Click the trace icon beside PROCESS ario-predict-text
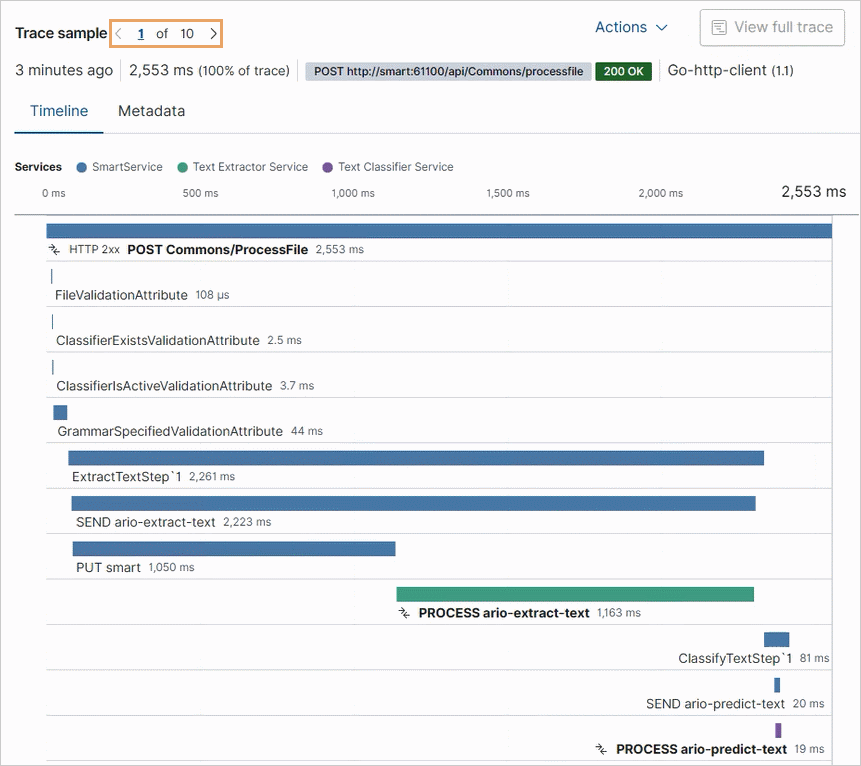 click(x=602, y=749)
